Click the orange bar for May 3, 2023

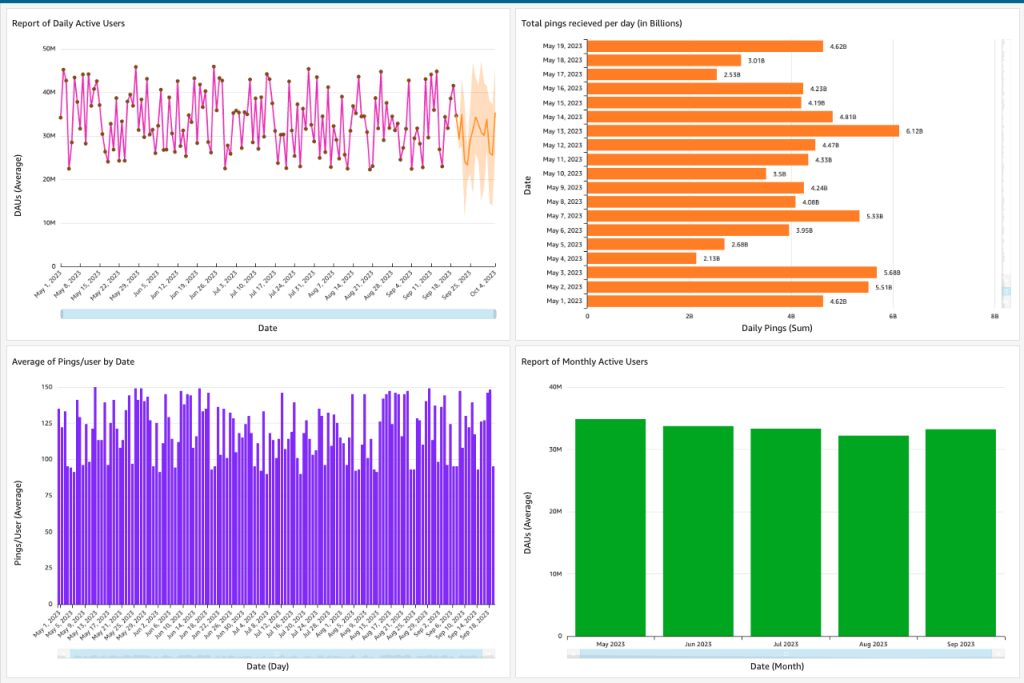(x=732, y=273)
